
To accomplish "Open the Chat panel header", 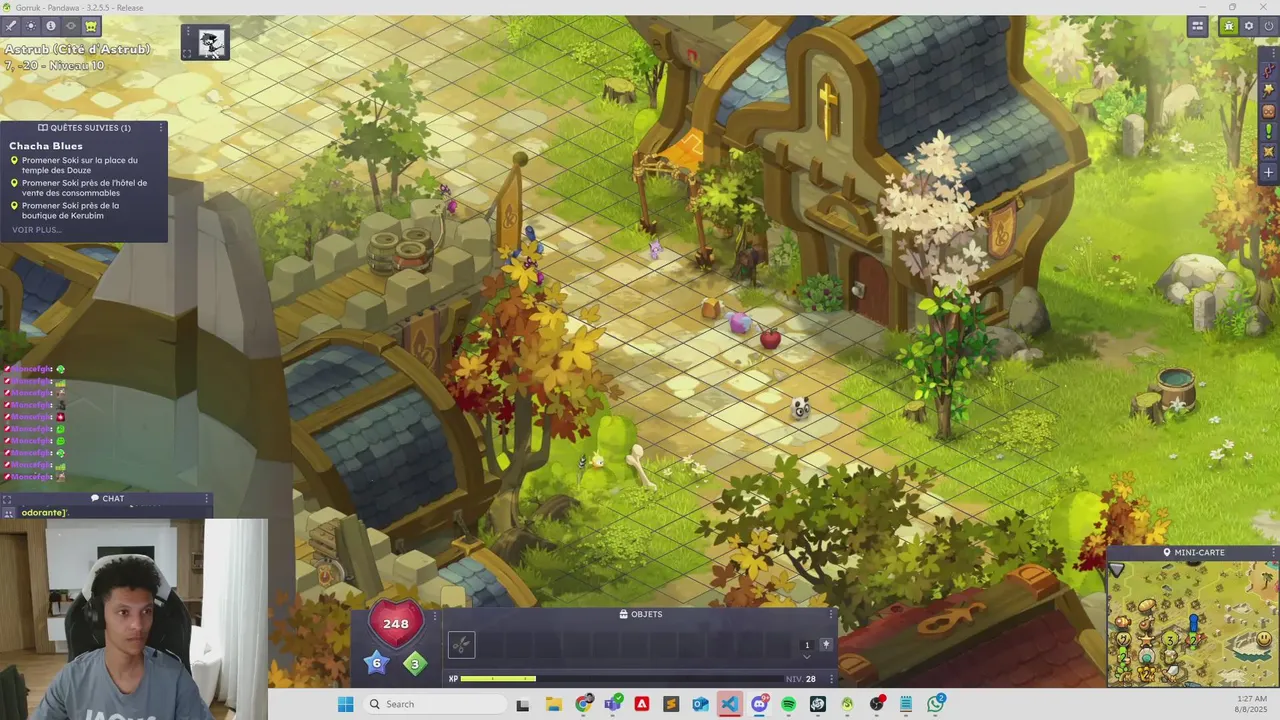I will [107, 498].
